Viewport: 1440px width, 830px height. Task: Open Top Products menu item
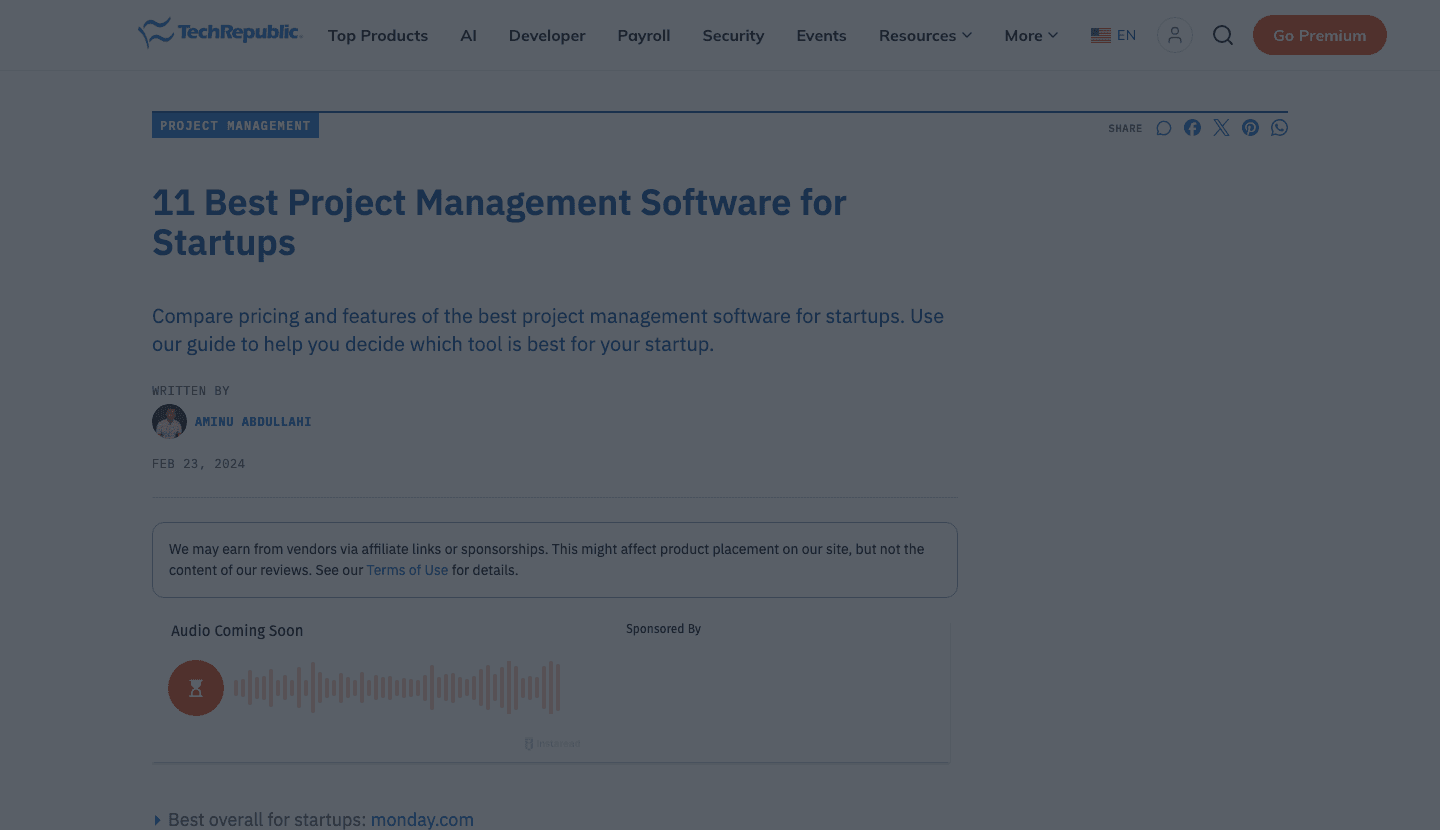[378, 35]
